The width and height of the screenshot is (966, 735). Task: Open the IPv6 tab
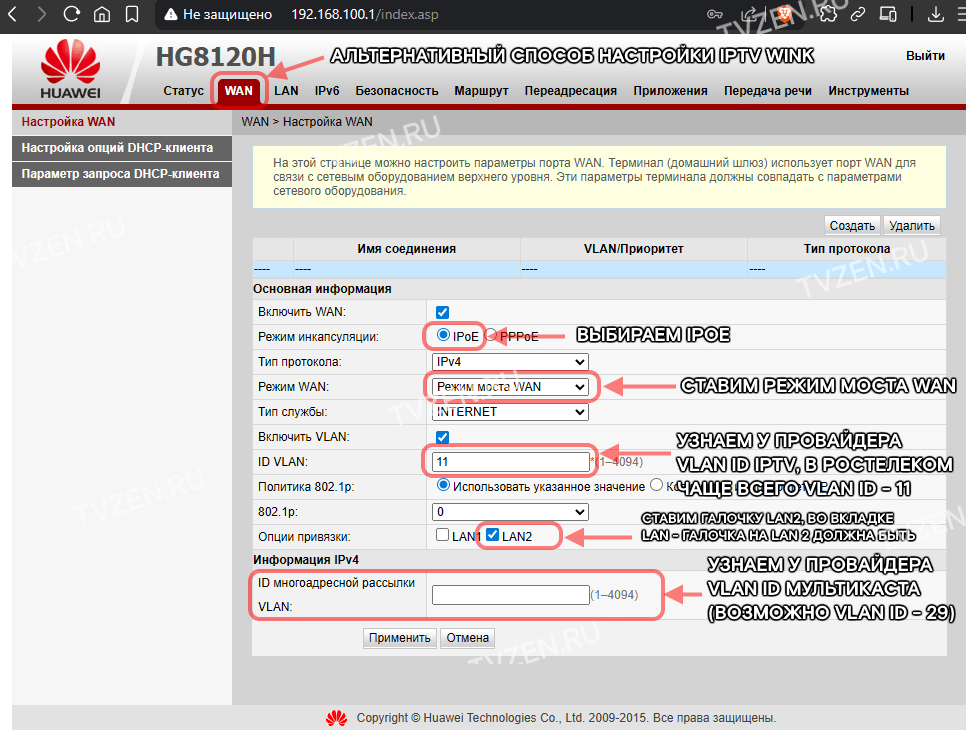pyautogui.click(x=327, y=91)
